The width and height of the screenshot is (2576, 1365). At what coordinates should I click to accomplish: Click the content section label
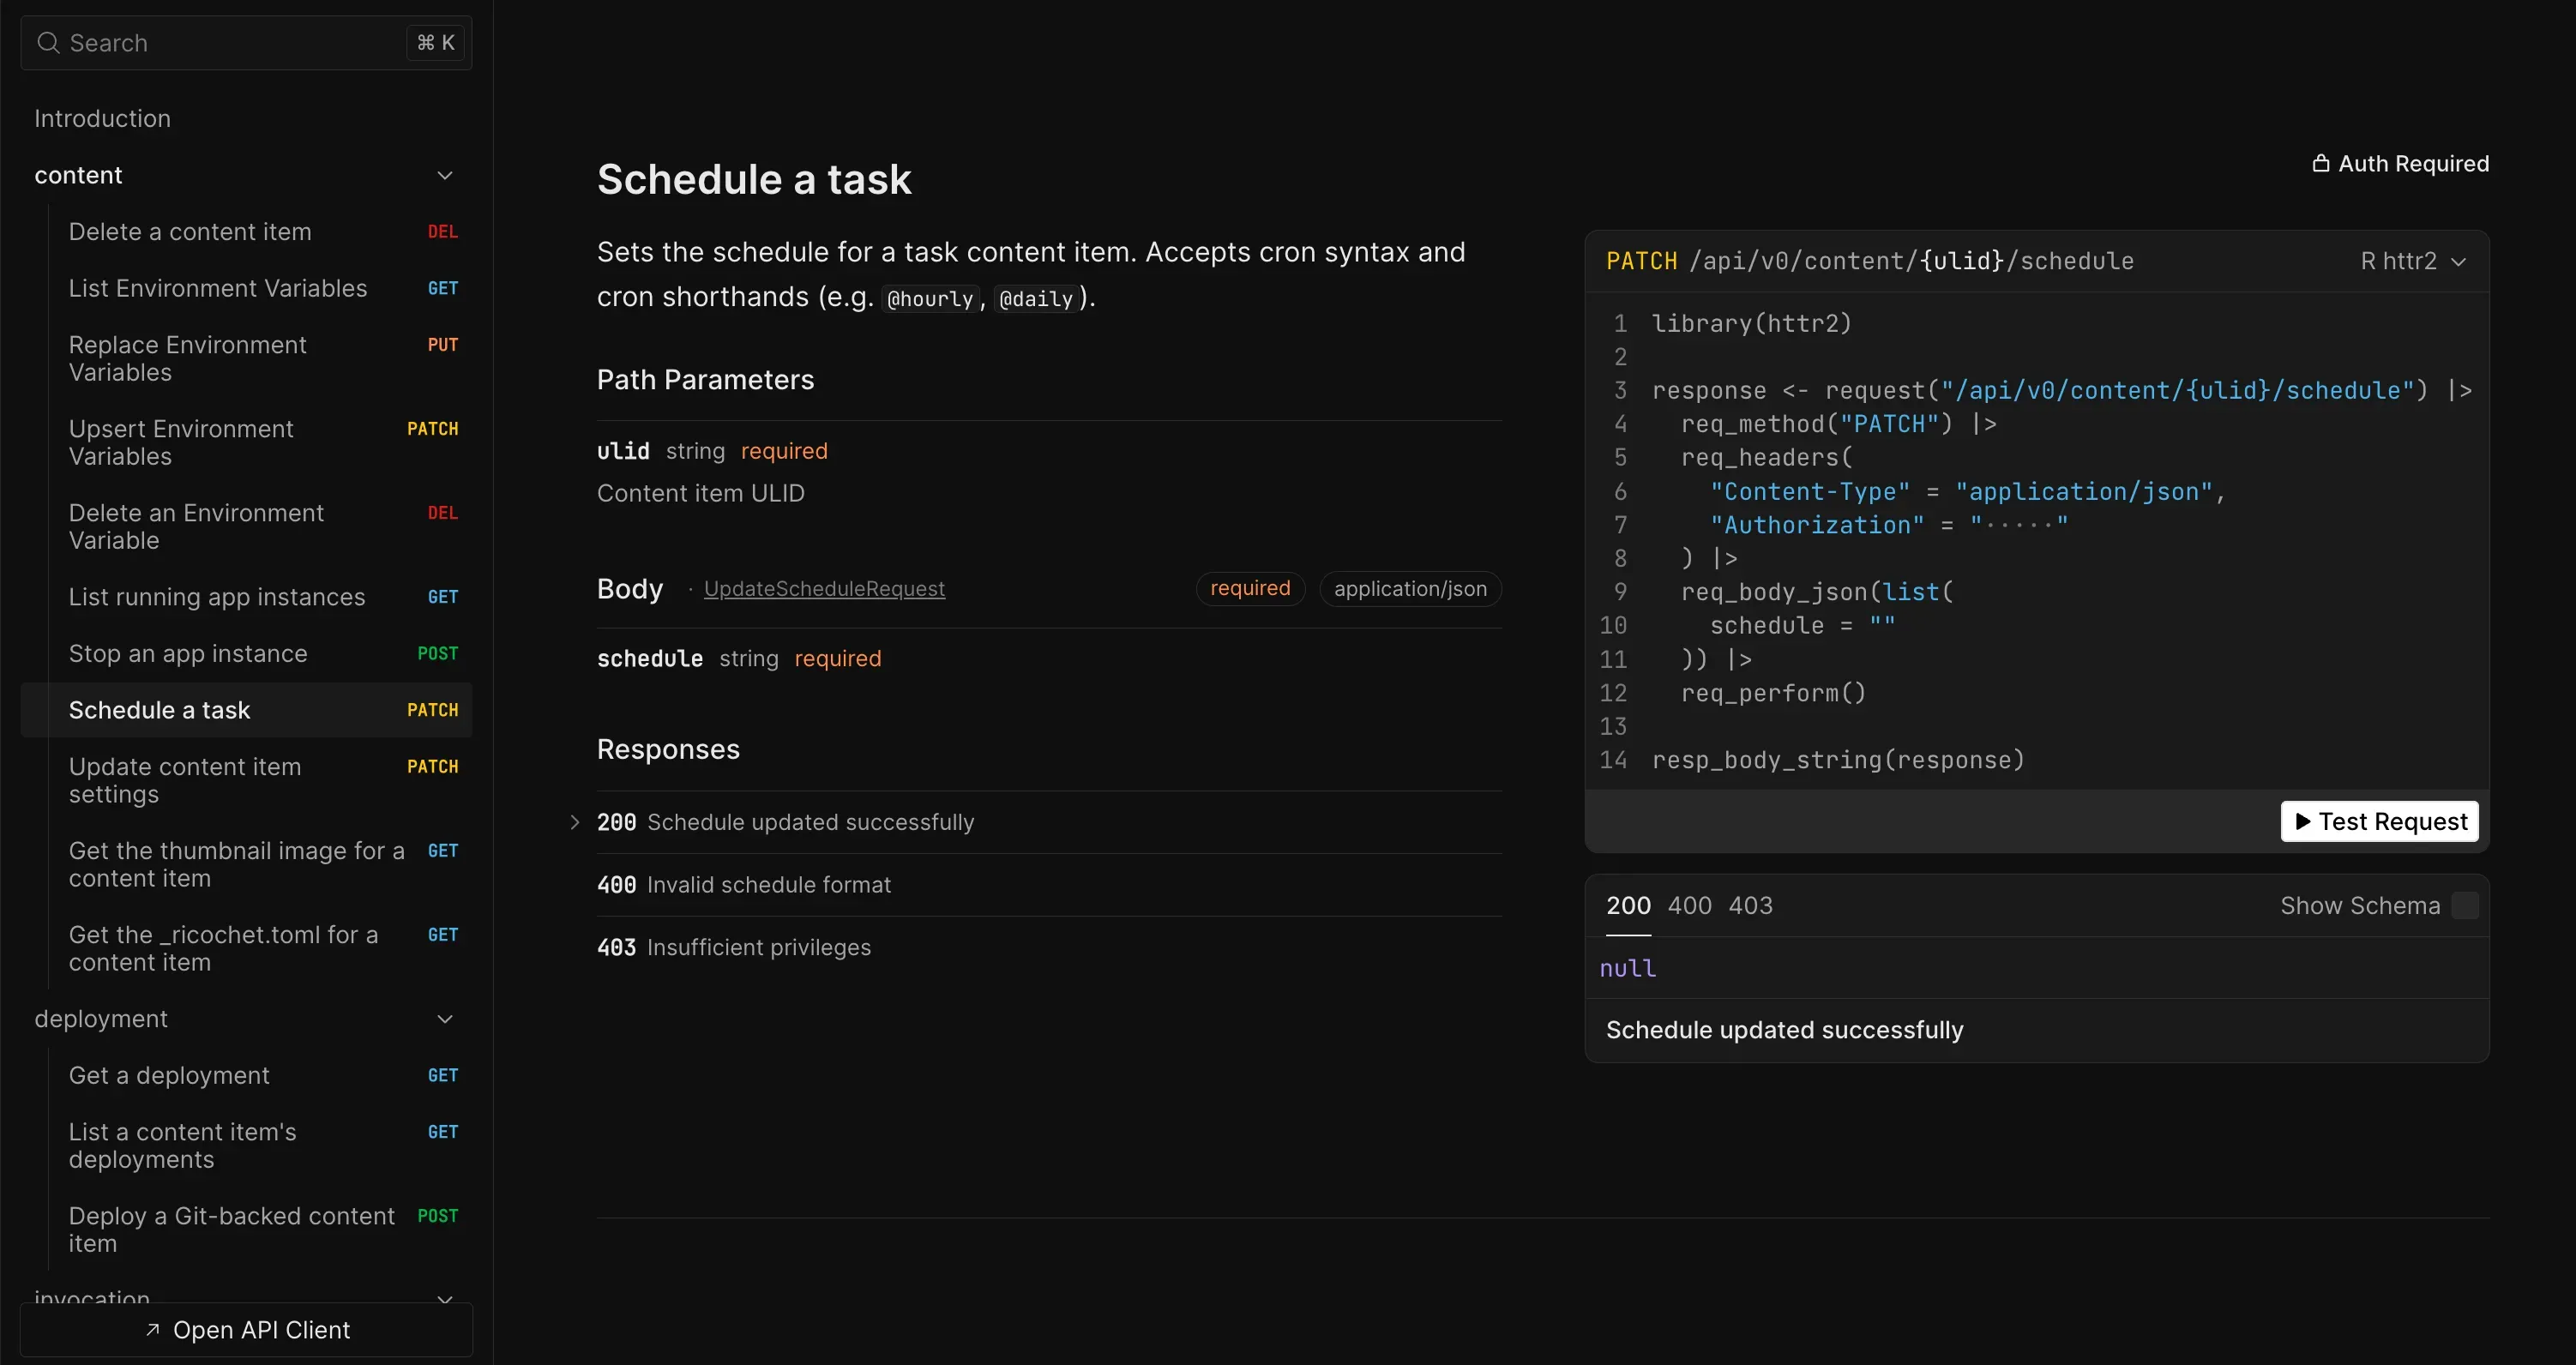point(78,175)
